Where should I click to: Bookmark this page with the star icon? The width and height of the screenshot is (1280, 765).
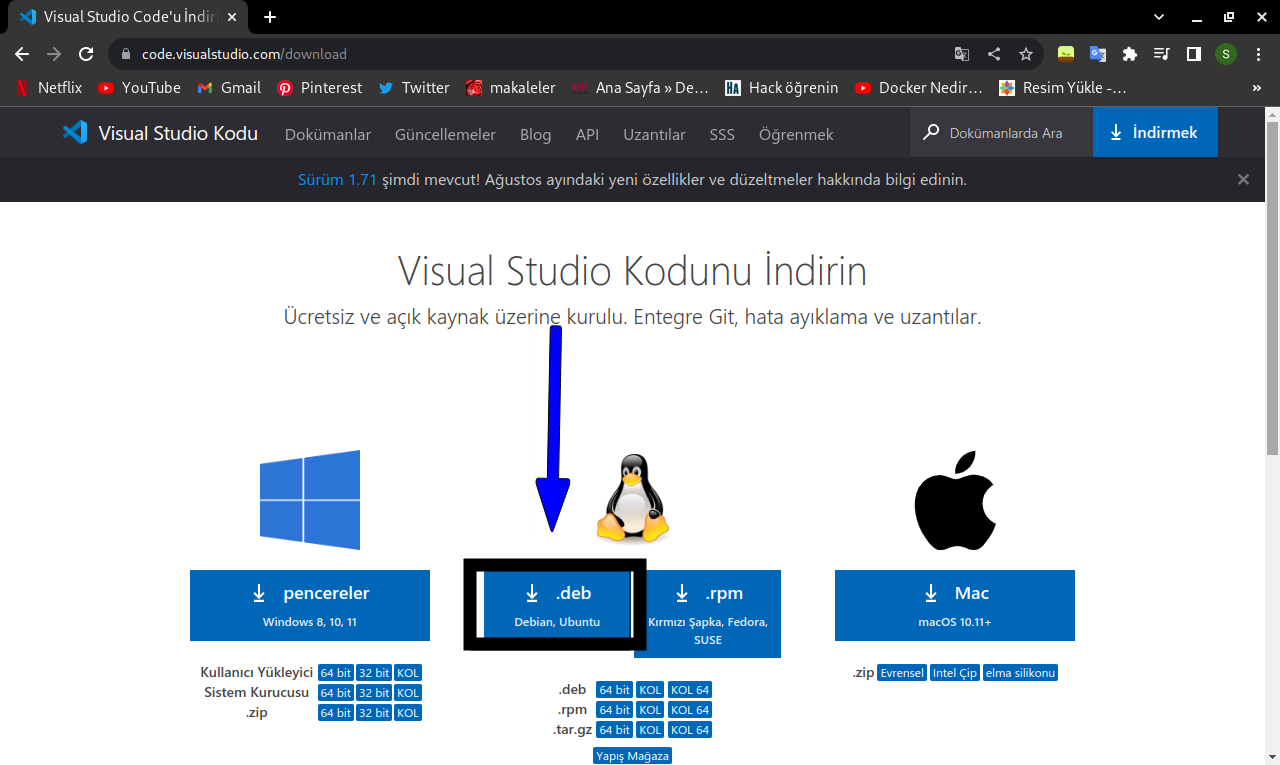pos(1026,54)
